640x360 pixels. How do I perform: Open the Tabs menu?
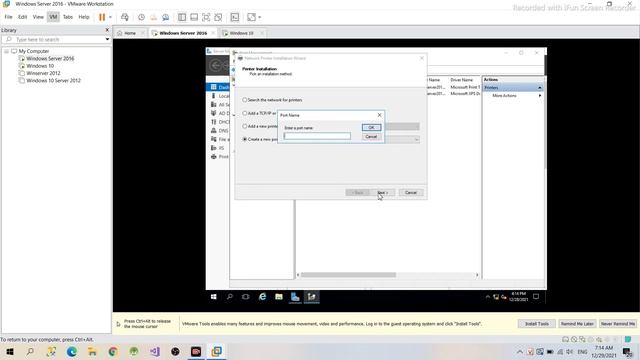point(68,17)
